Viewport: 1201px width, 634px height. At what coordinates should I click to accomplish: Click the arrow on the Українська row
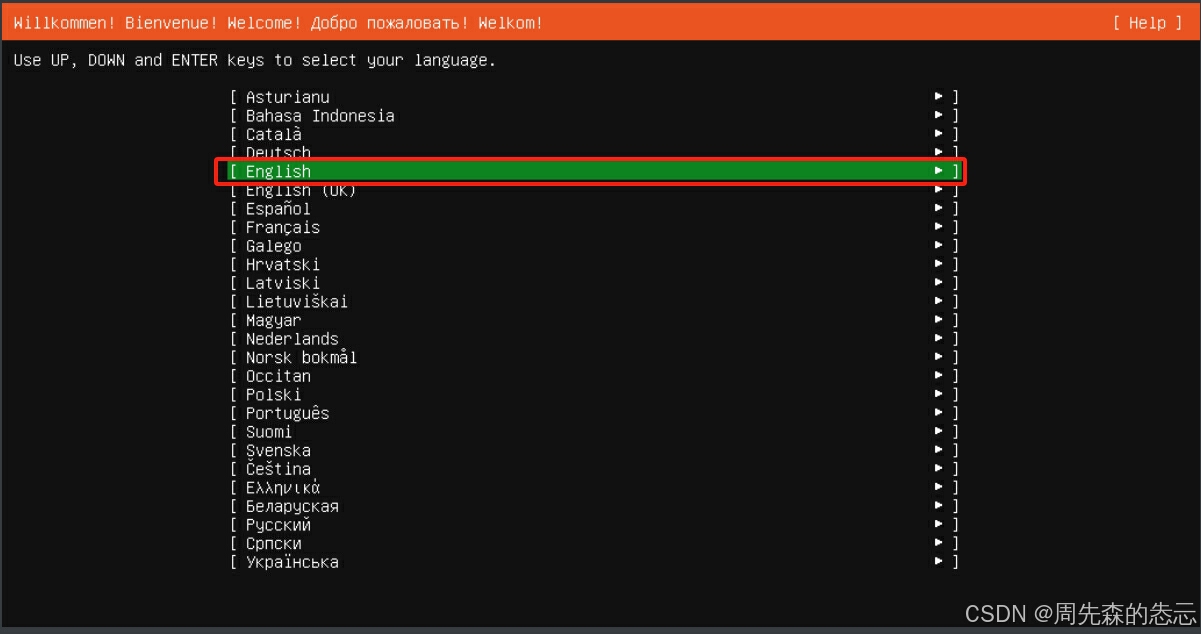(939, 562)
